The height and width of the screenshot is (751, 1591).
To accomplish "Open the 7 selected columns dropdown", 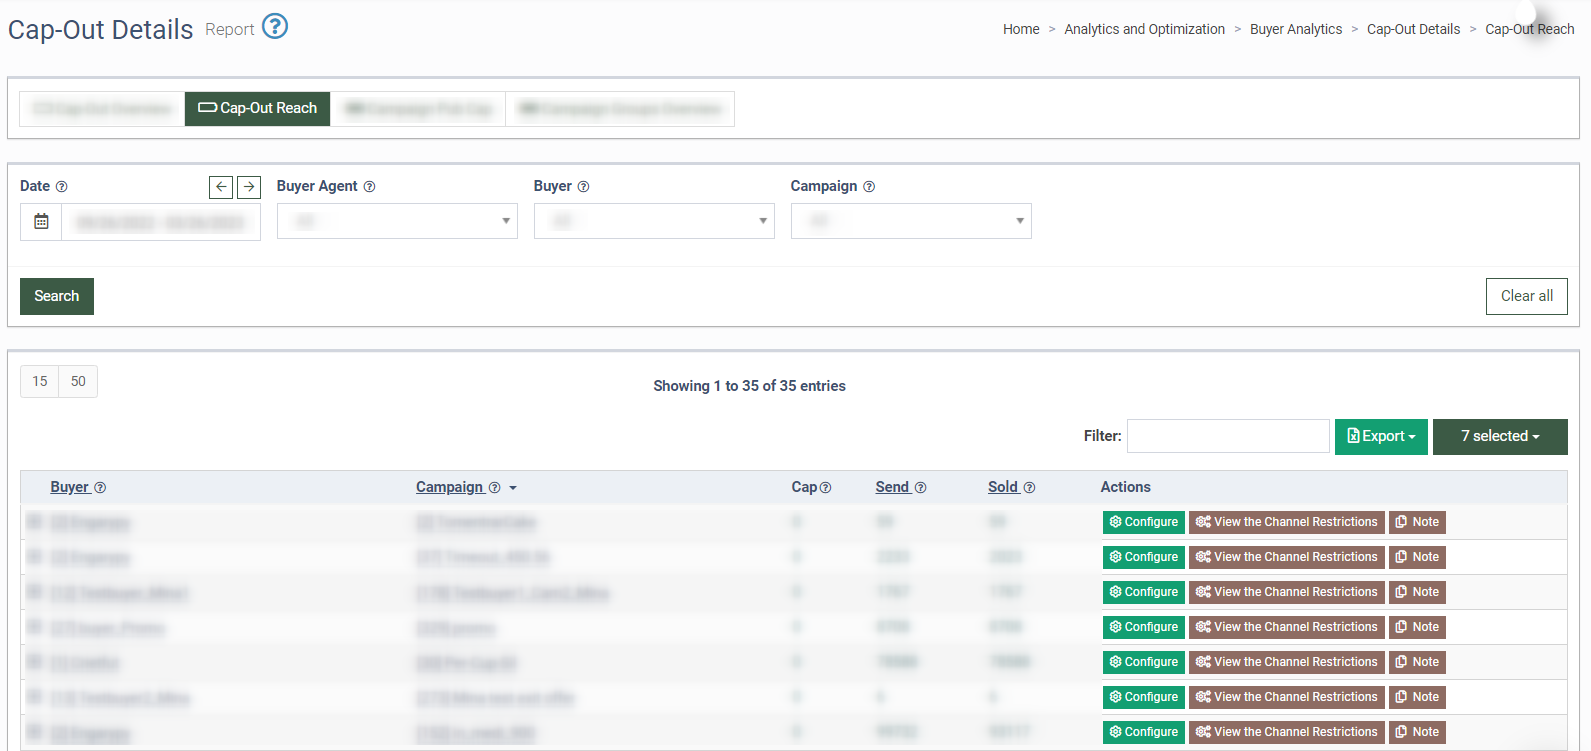I will coord(1500,437).
